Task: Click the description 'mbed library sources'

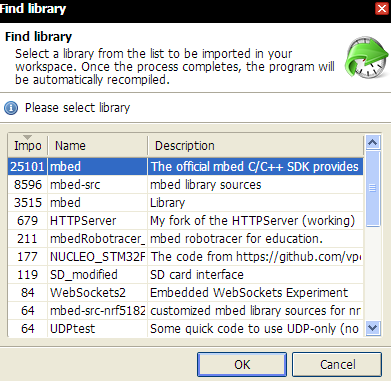Action: click(206, 185)
